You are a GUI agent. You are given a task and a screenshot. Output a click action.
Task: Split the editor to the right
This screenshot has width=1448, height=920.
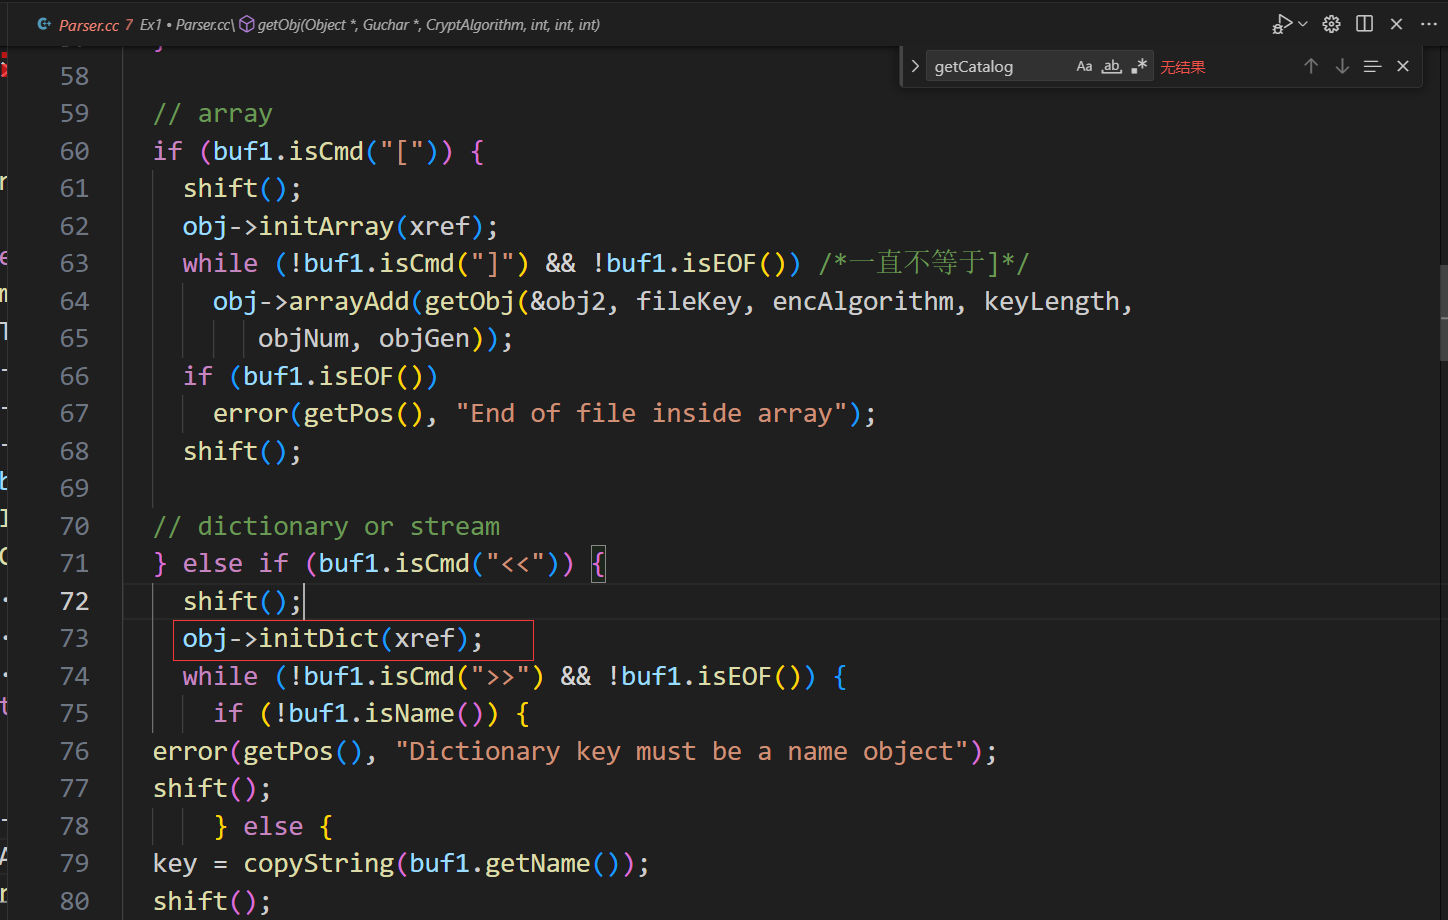point(1364,24)
